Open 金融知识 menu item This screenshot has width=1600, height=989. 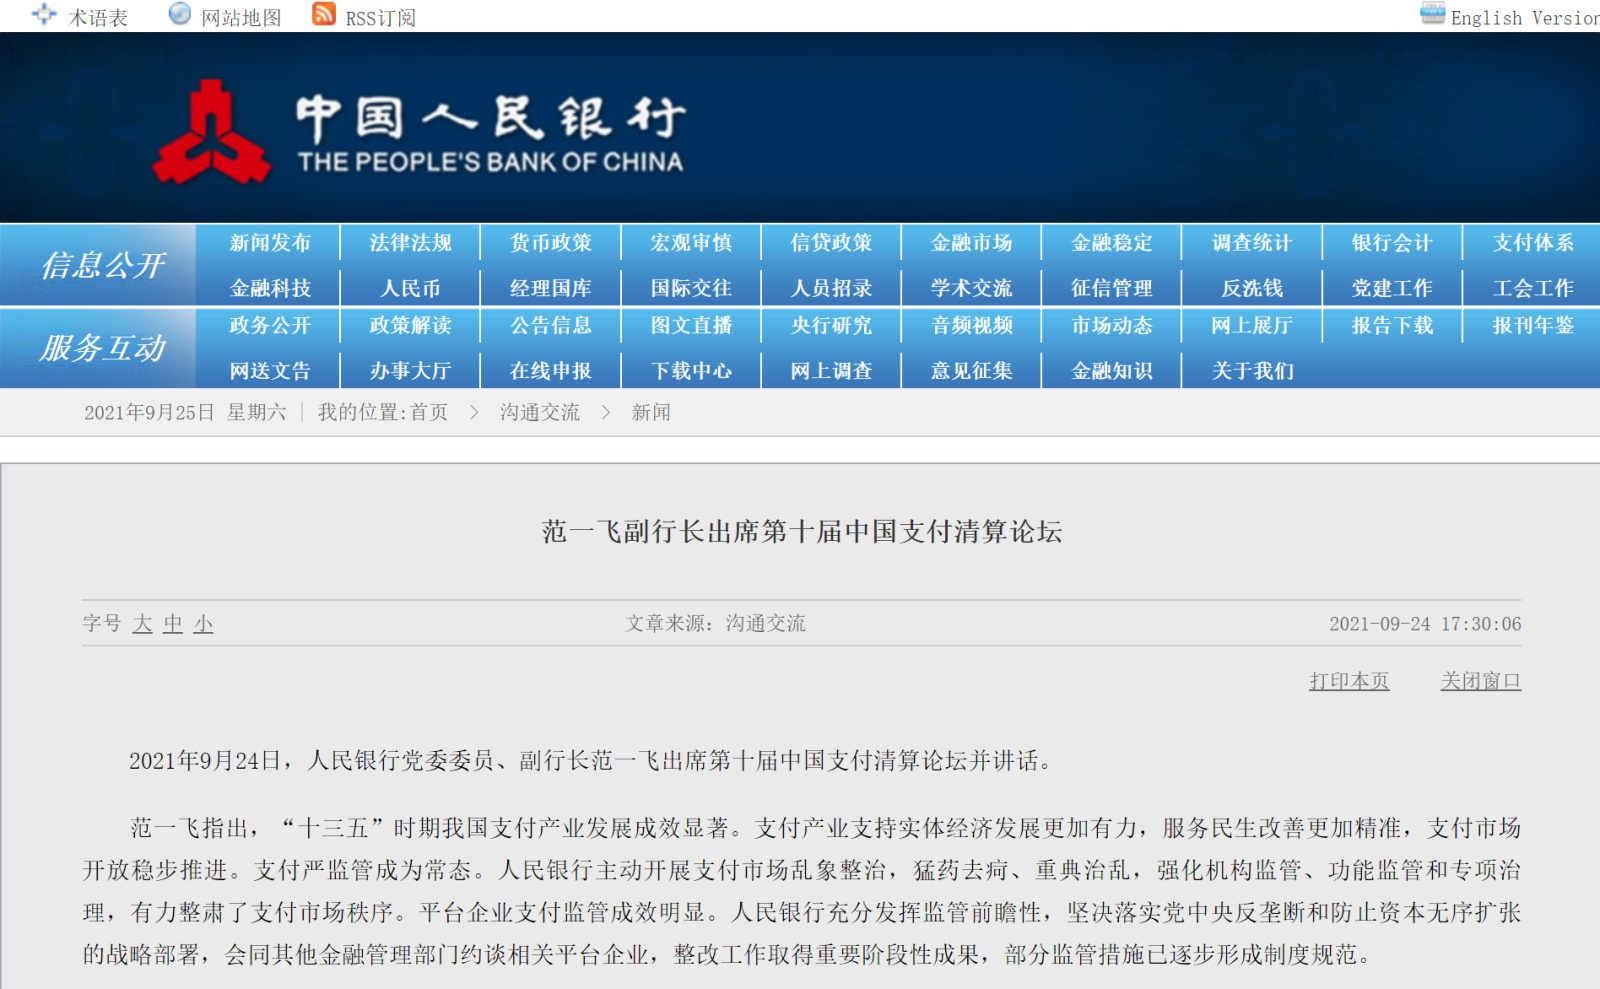coord(1112,371)
